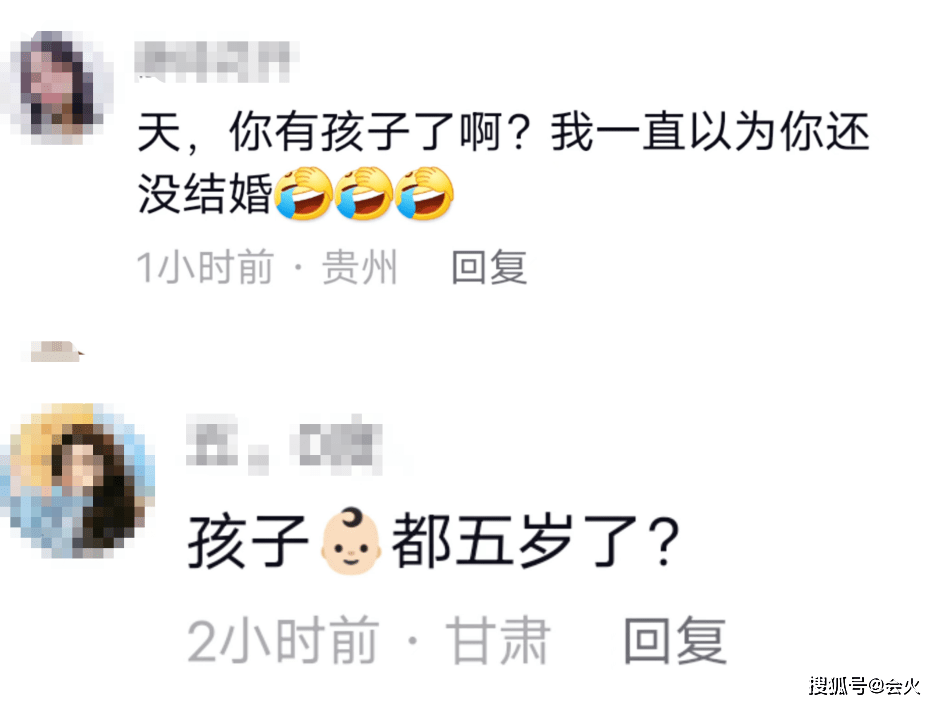
Task: Select the 贵州 location label
Action: point(359,267)
